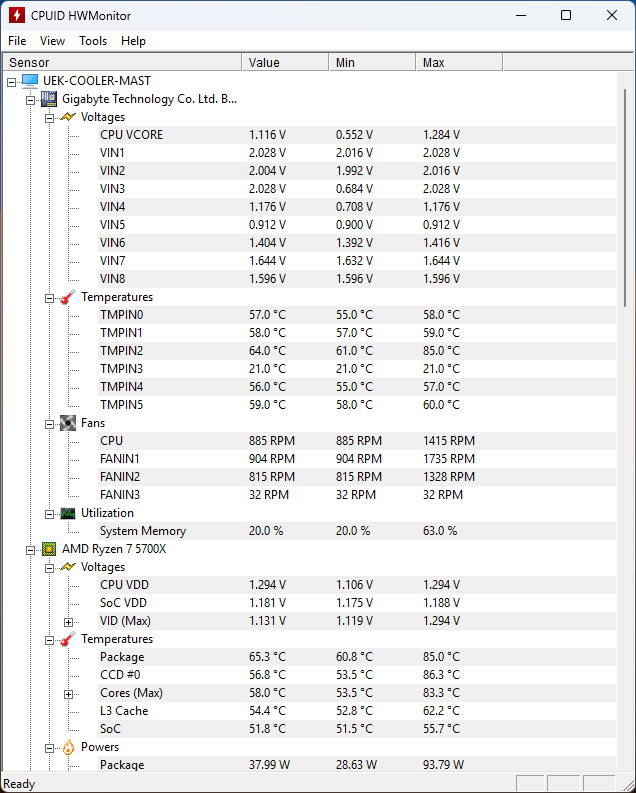The width and height of the screenshot is (636, 793).
Task: Select the CCD #0 temperature row
Action: tap(357, 675)
